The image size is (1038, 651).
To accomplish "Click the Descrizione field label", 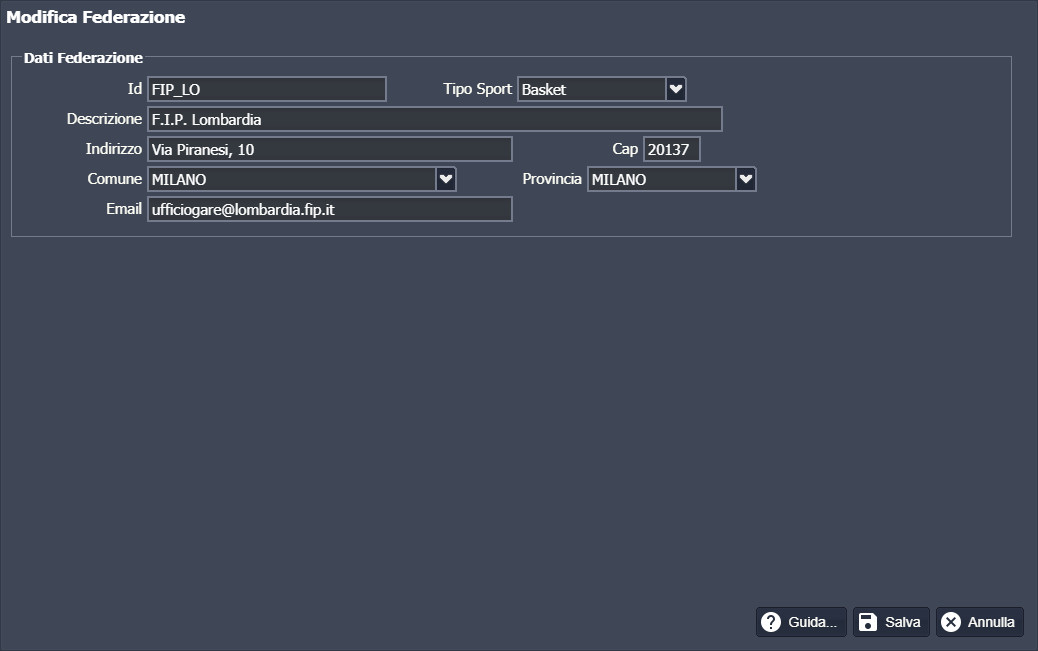I will pyautogui.click(x=104, y=119).
